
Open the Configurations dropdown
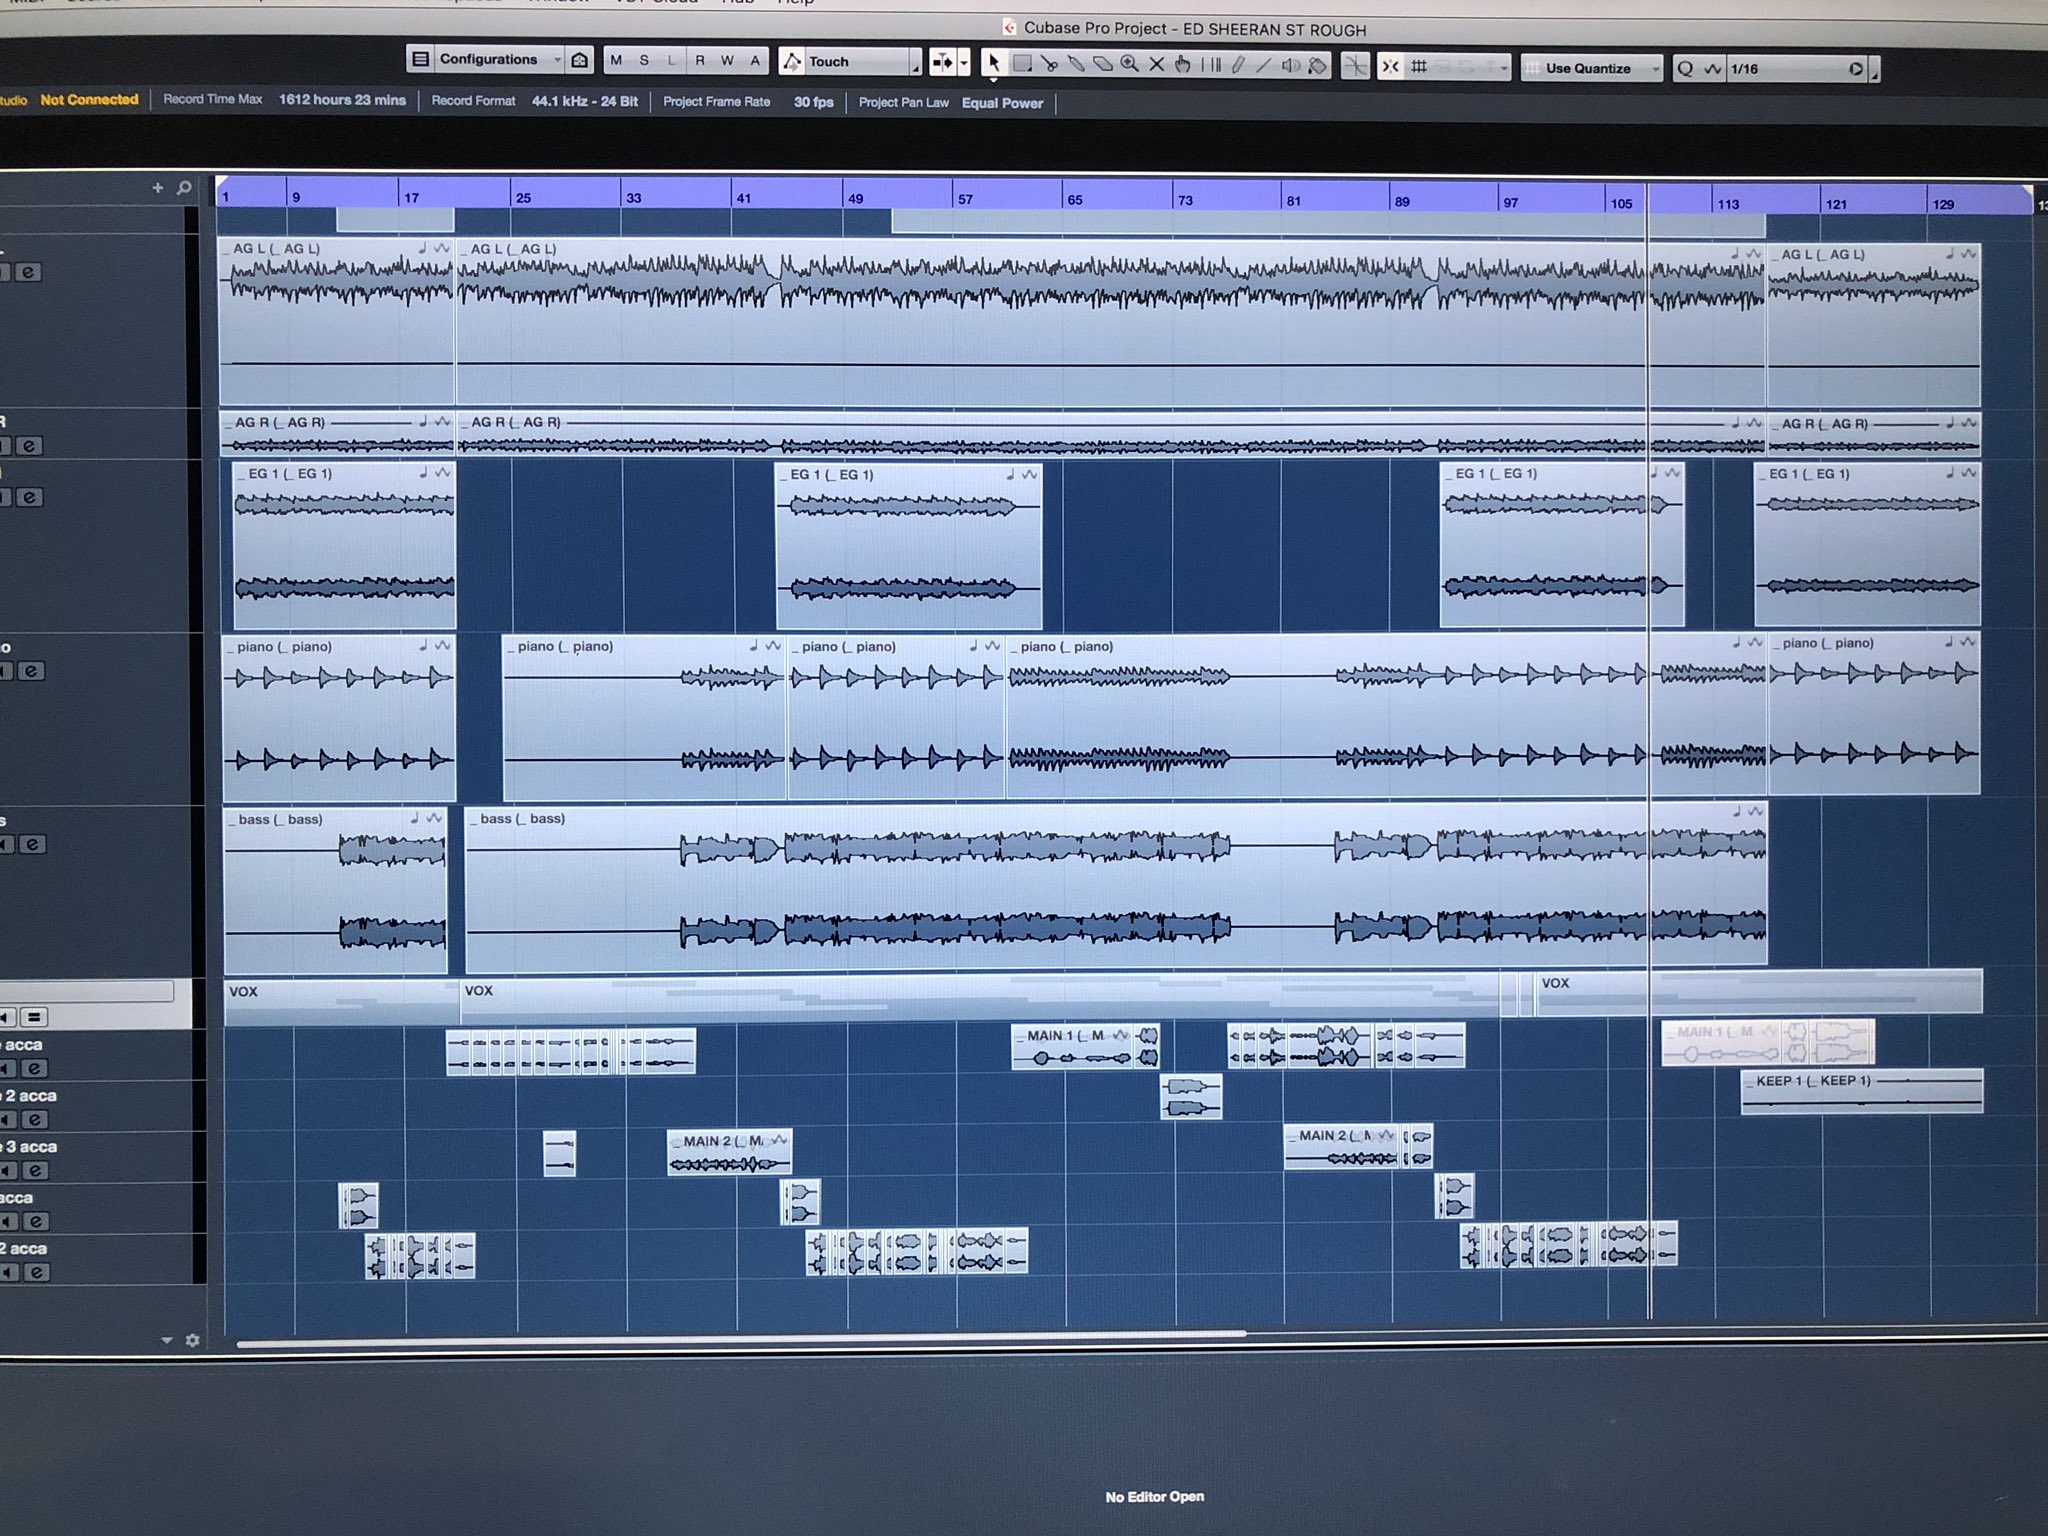[487, 59]
